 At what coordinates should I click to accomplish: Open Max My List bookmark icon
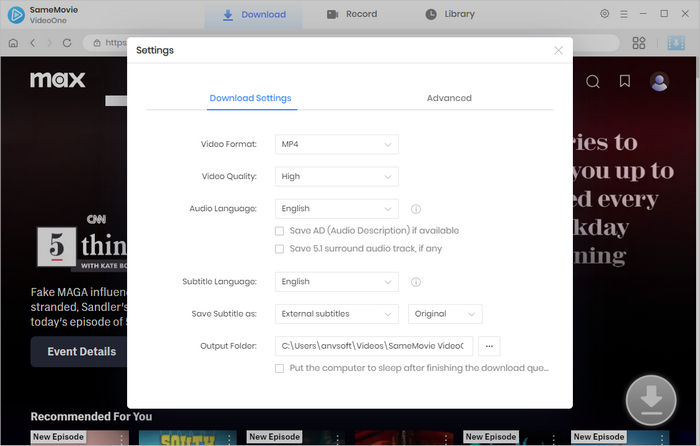click(625, 81)
